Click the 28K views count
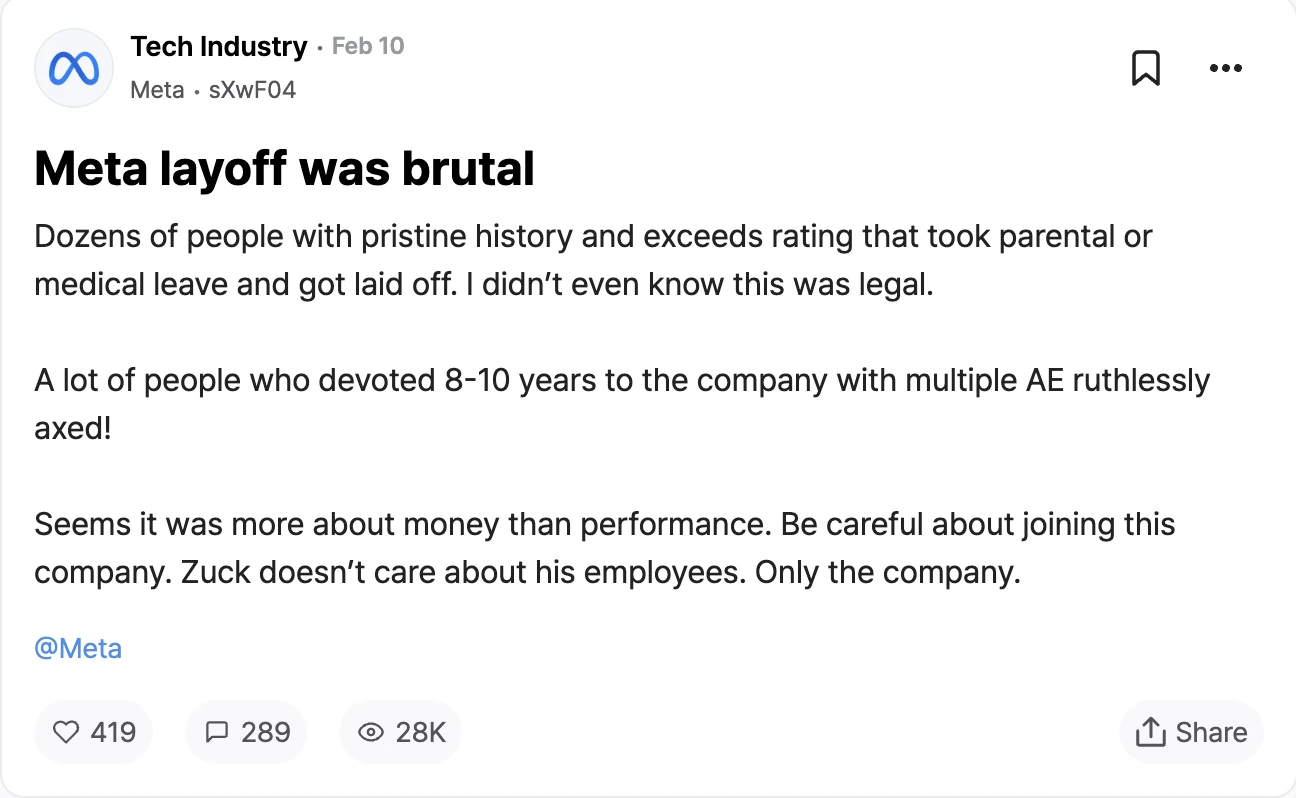1296x798 pixels. pyautogui.click(x=420, y=732)
